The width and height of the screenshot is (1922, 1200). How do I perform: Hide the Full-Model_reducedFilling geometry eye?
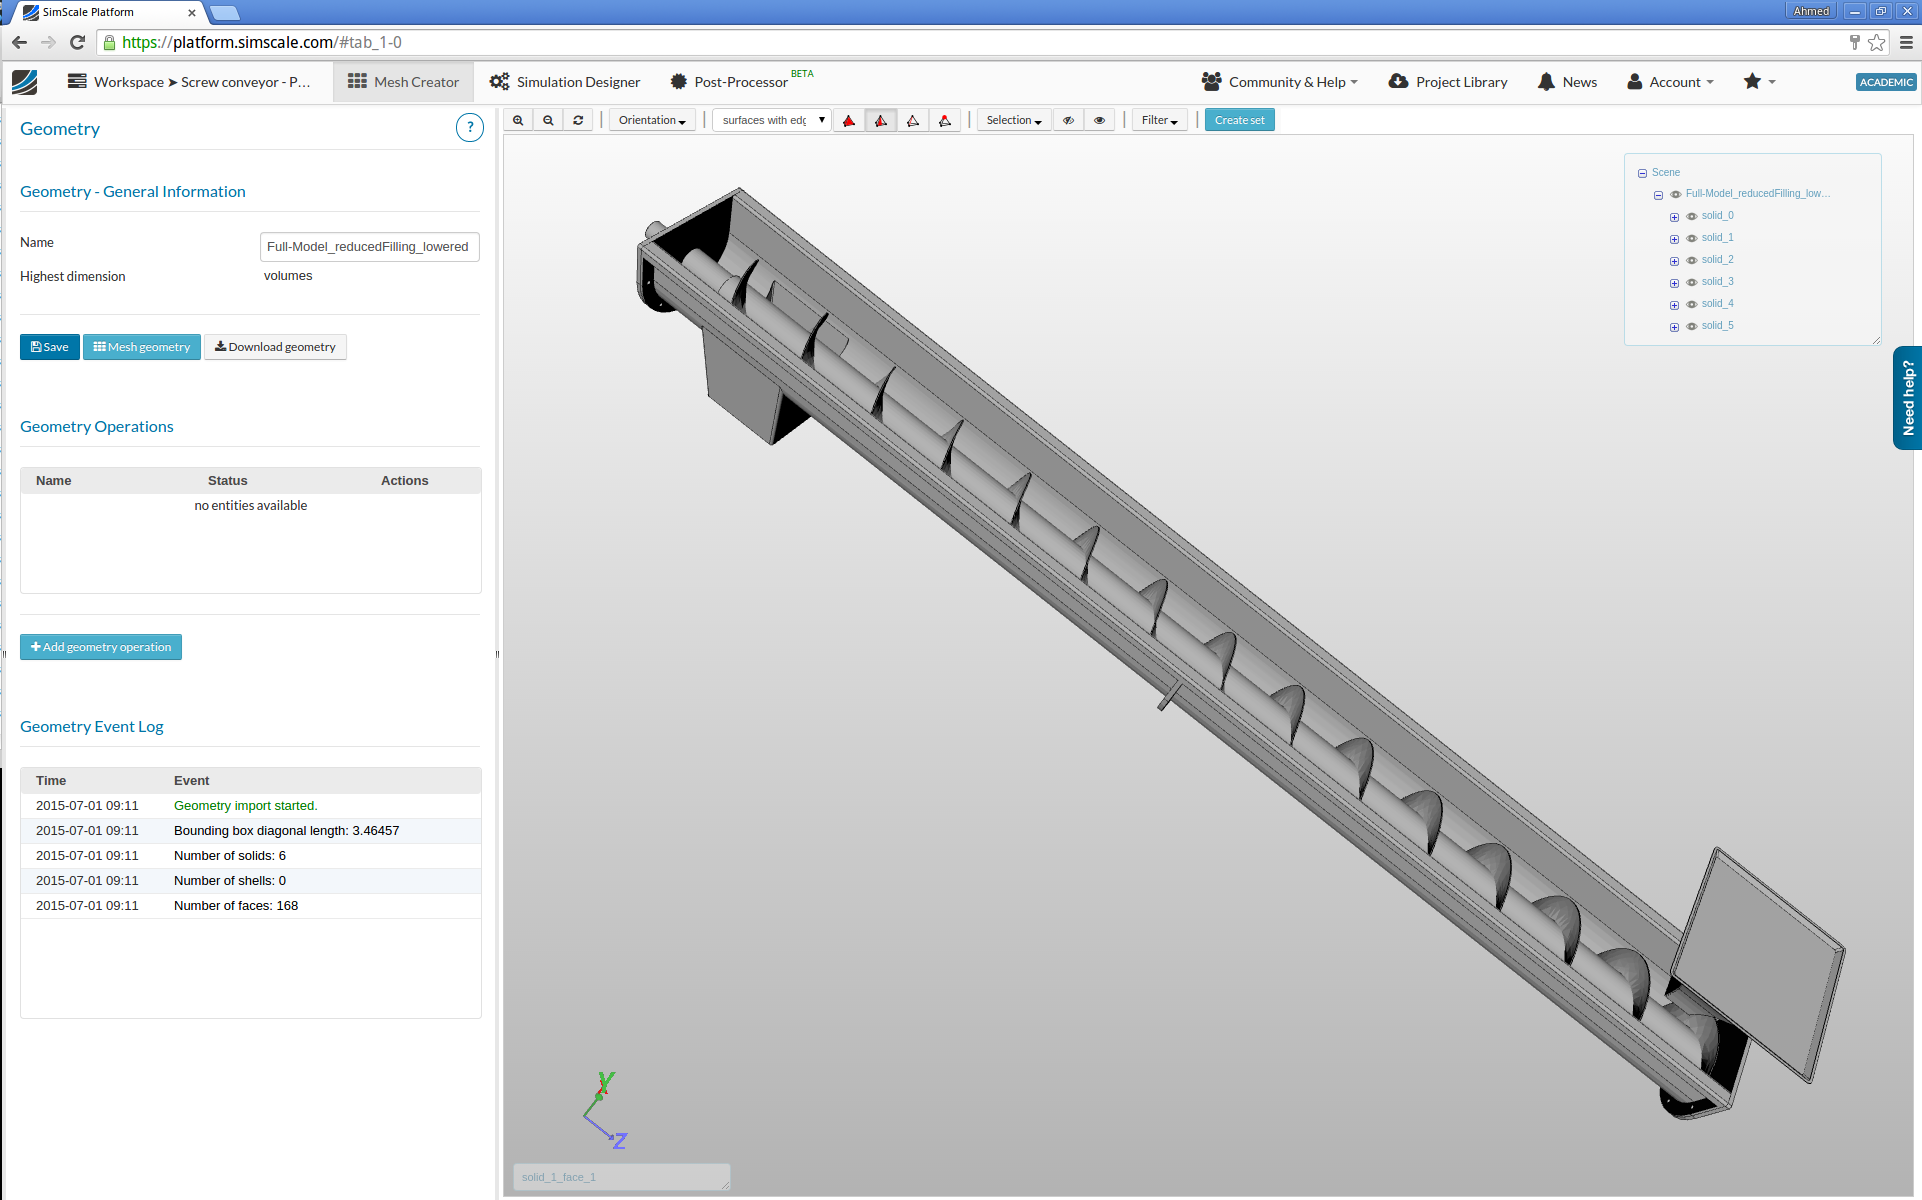point(1676,194)
